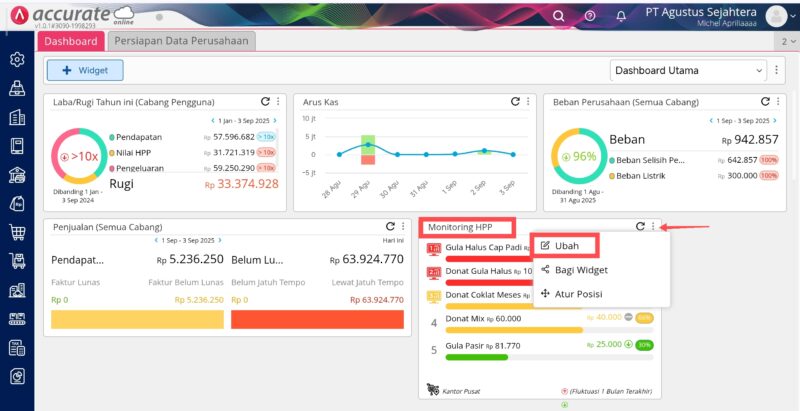Screen dimensions: 800x411
Task: Open the notifications bell
Action: (620, 15)
